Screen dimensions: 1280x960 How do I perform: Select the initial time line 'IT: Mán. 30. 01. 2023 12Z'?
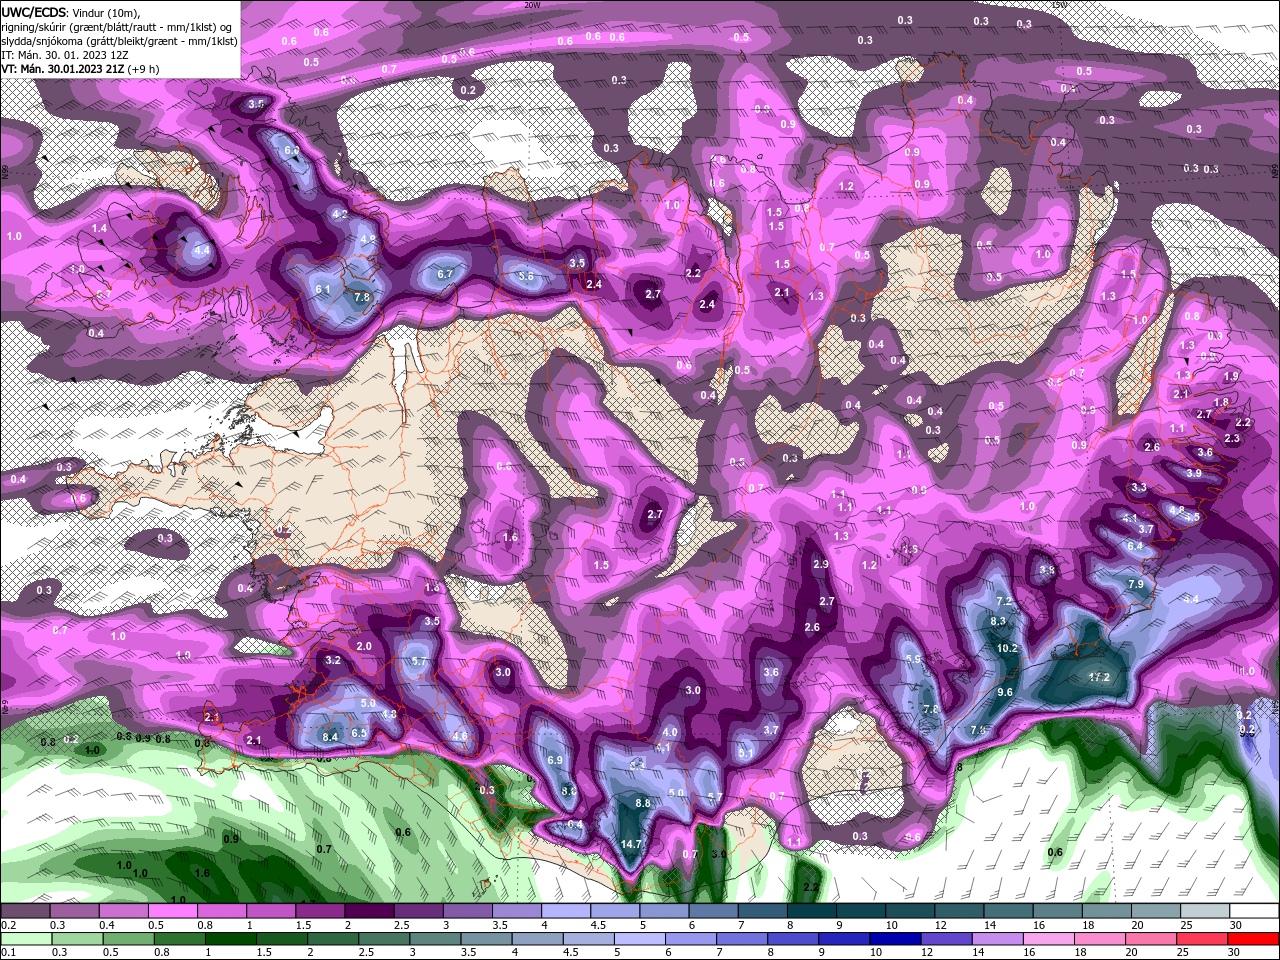point(64,55)
